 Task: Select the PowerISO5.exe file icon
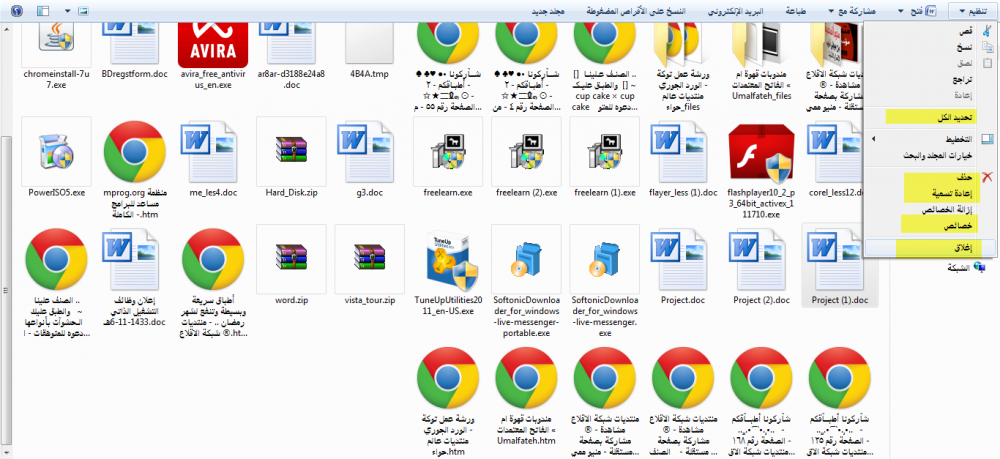pos(56,150)
